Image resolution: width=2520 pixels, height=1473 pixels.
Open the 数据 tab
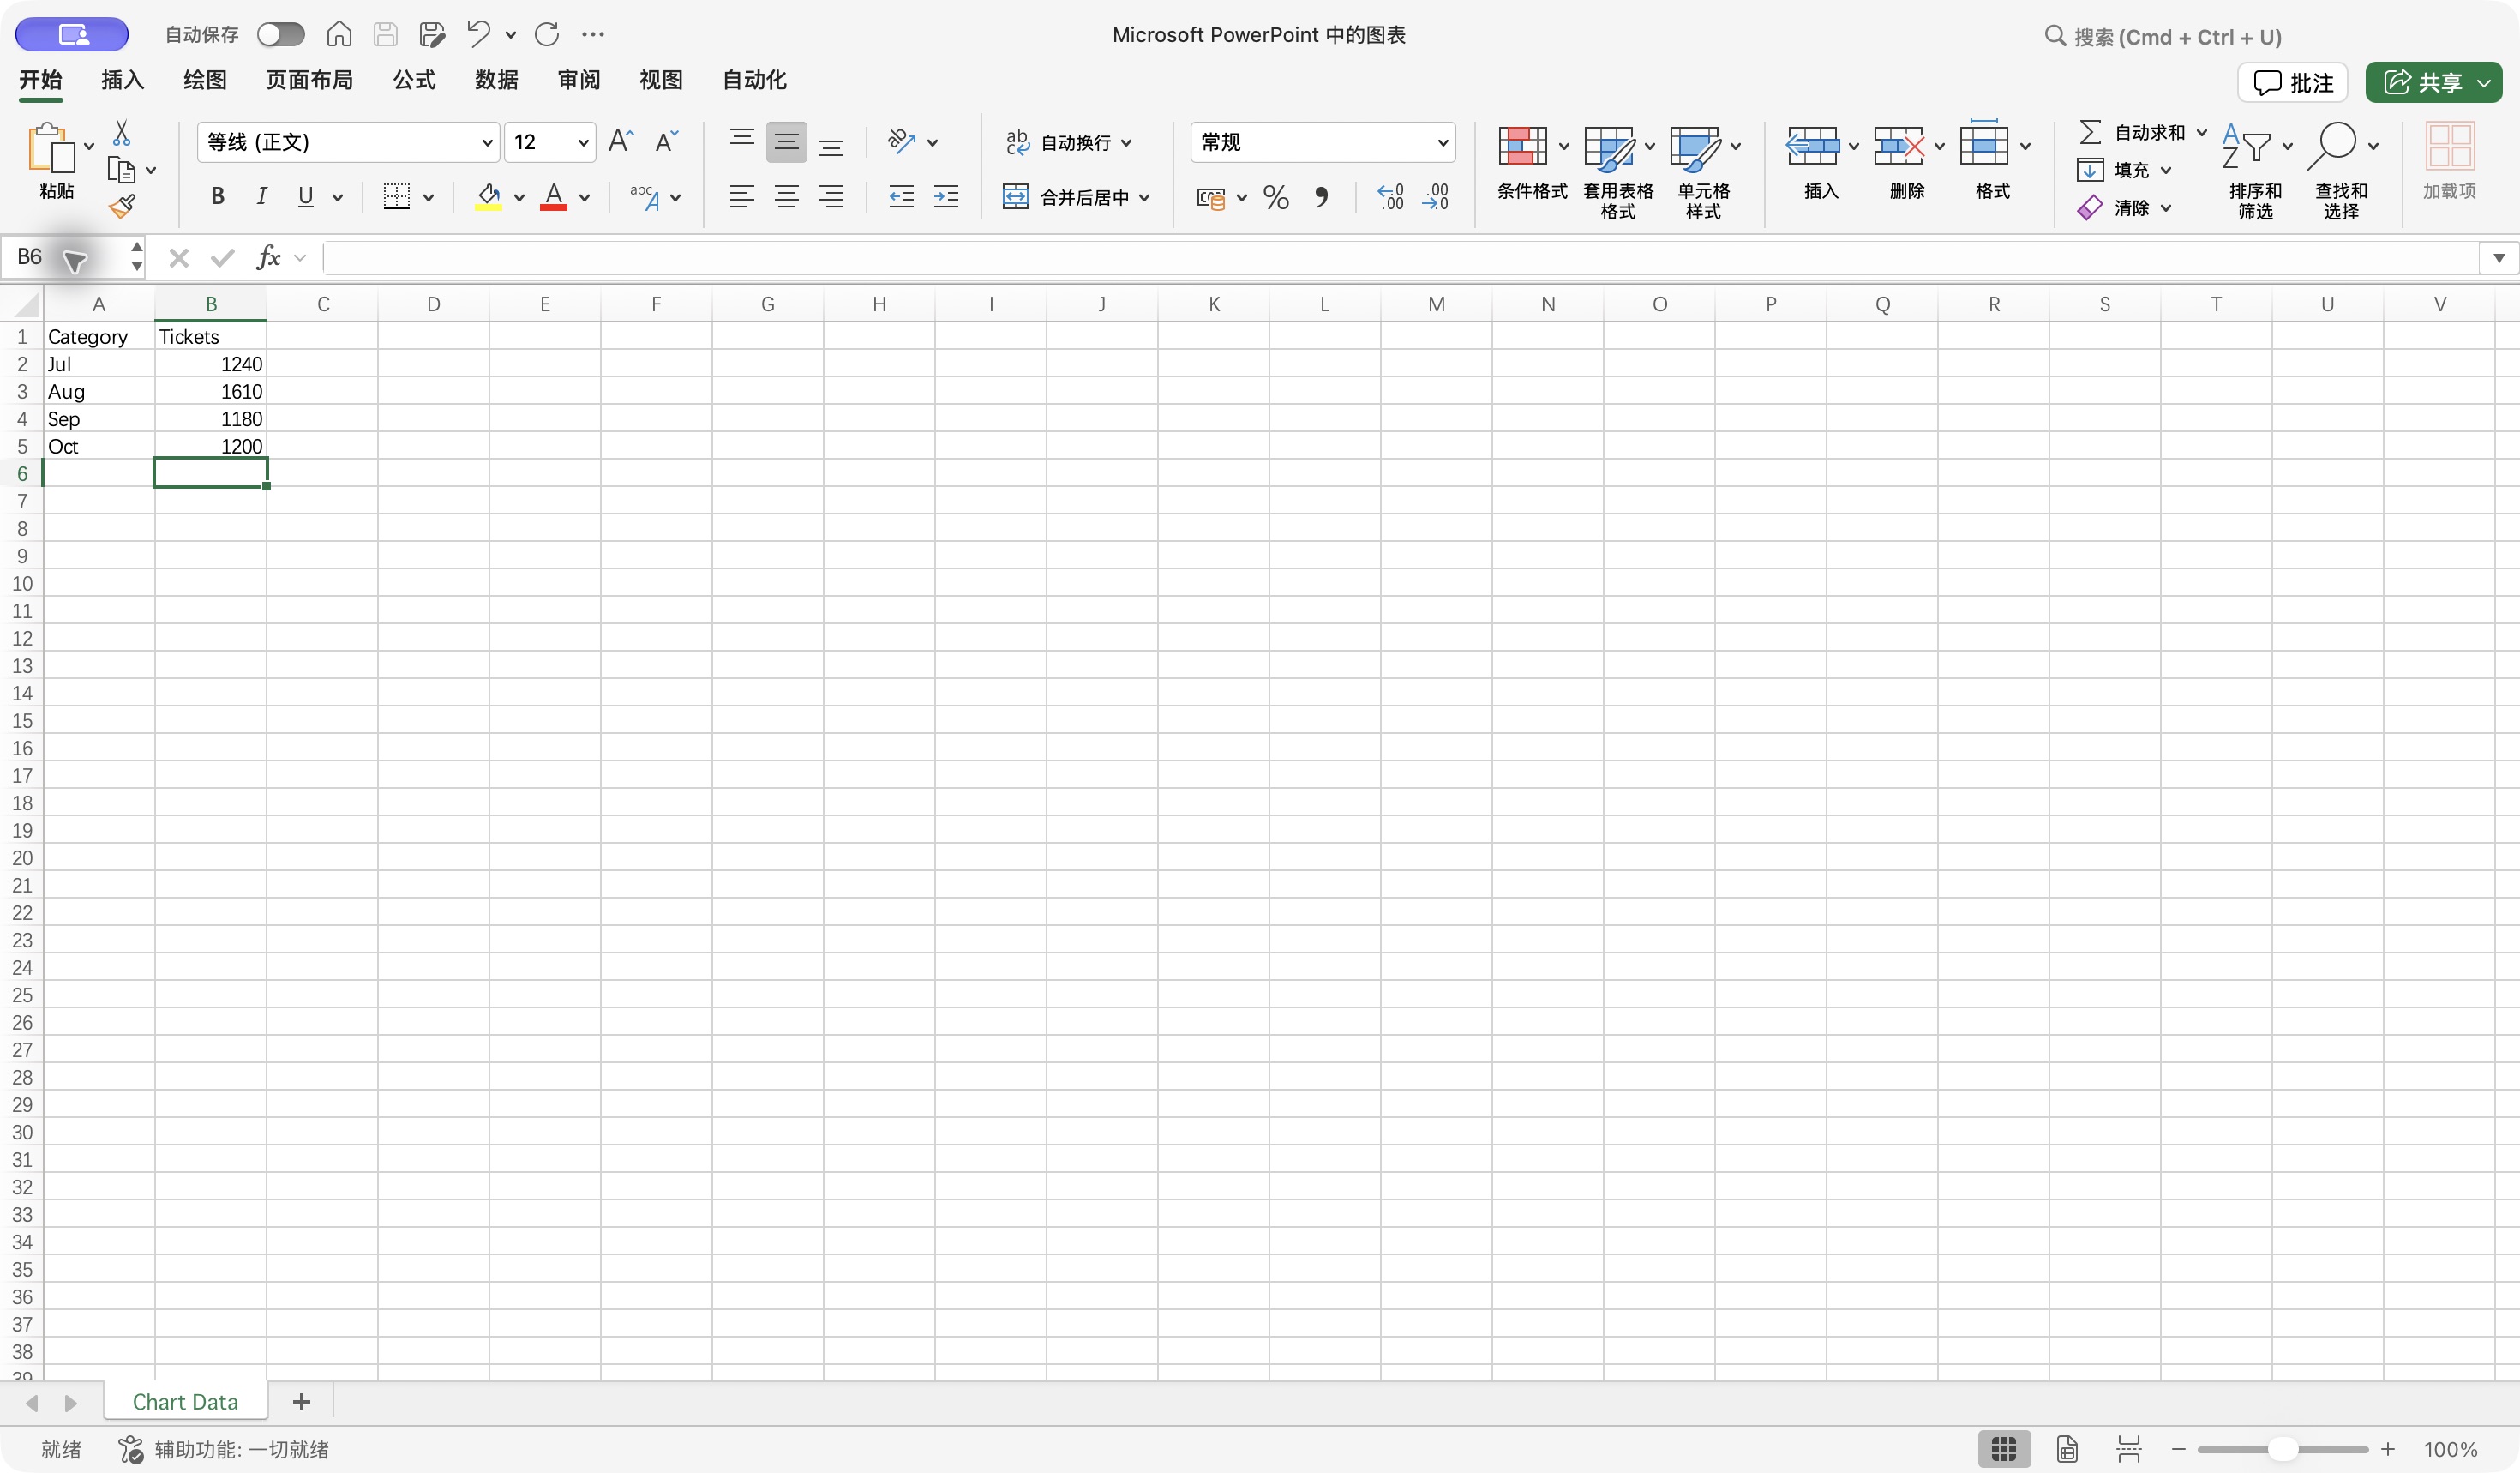496,79
